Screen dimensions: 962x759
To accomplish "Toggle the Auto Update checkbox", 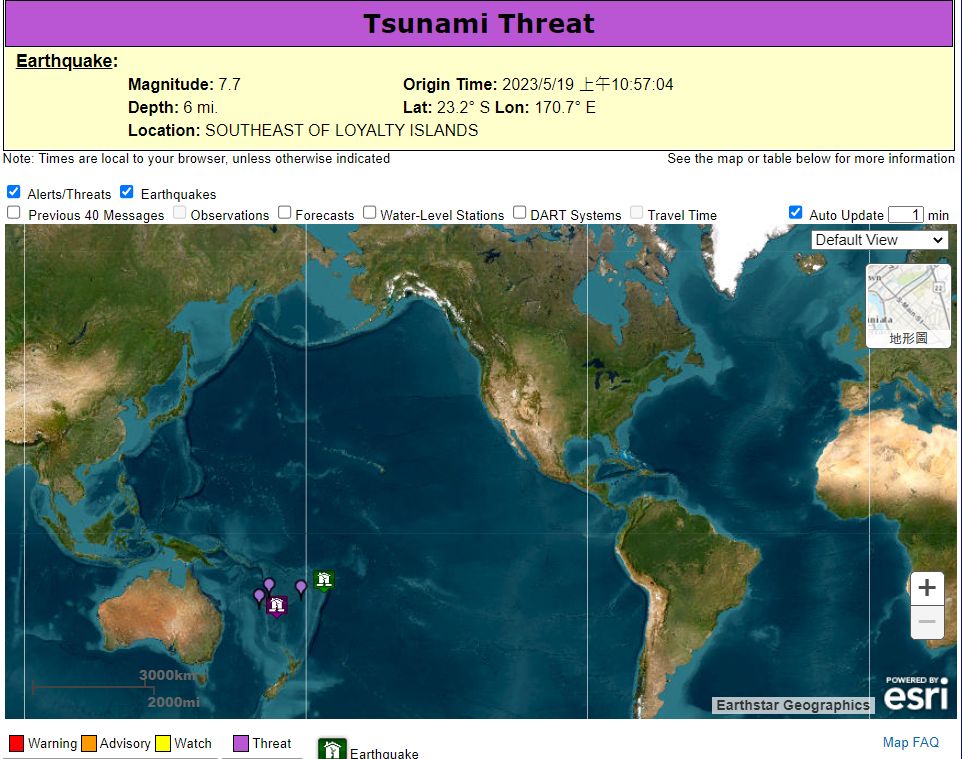I will [x=795, y=213].
